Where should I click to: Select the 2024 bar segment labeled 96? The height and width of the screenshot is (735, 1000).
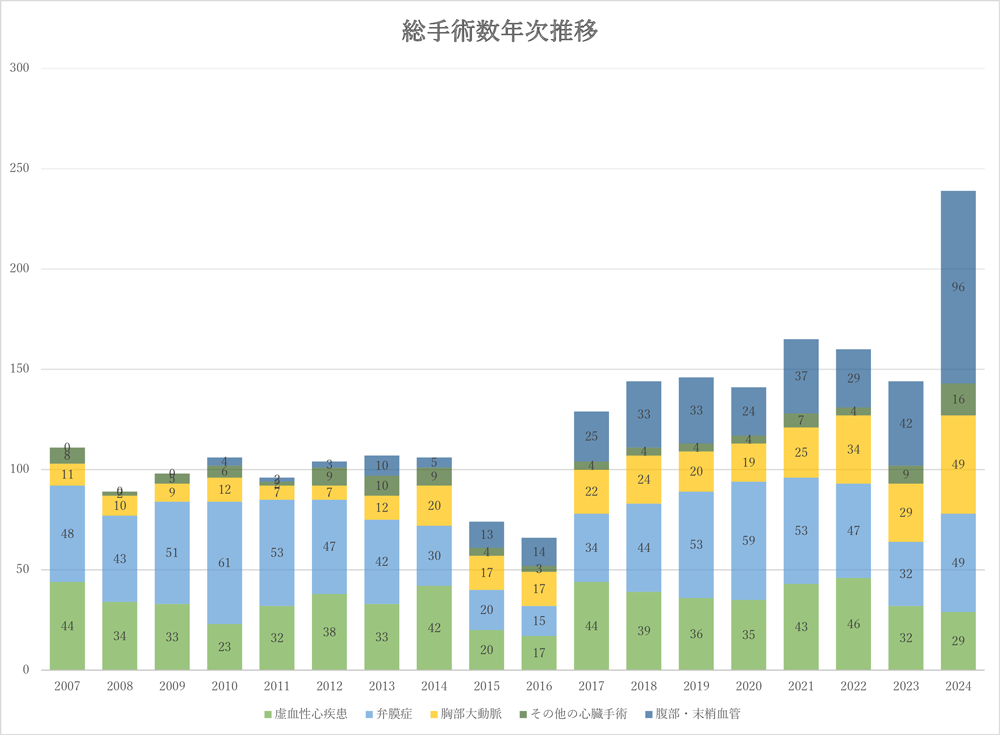point(958,287)
